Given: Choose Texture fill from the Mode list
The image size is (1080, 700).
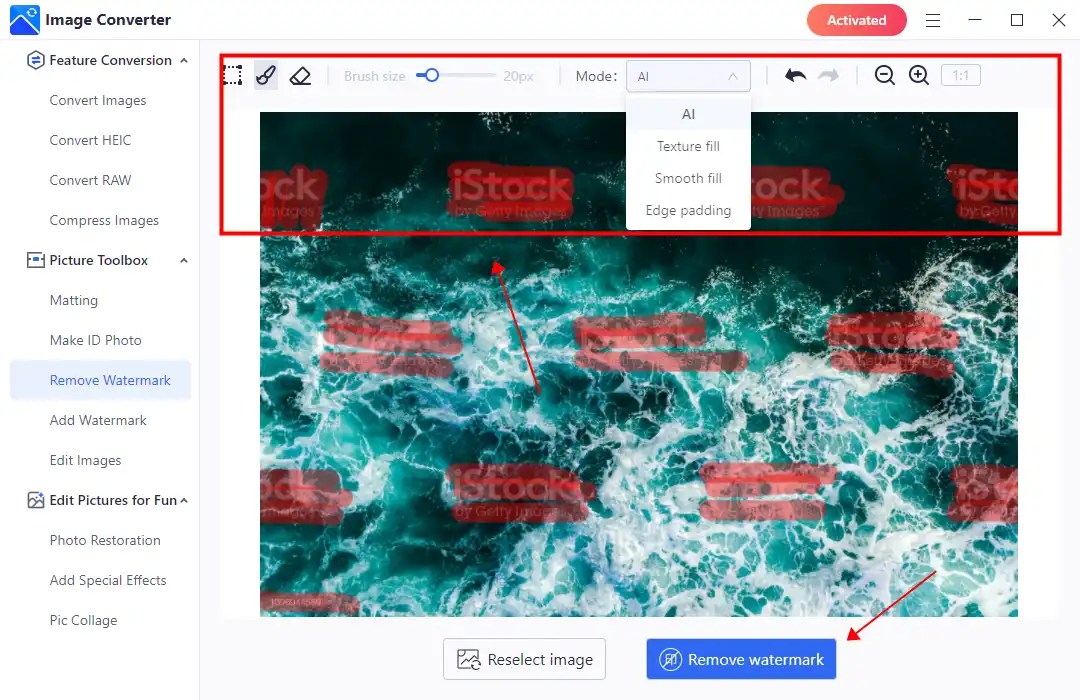Looking at the screenshot, I should click(x=688, y=146).
